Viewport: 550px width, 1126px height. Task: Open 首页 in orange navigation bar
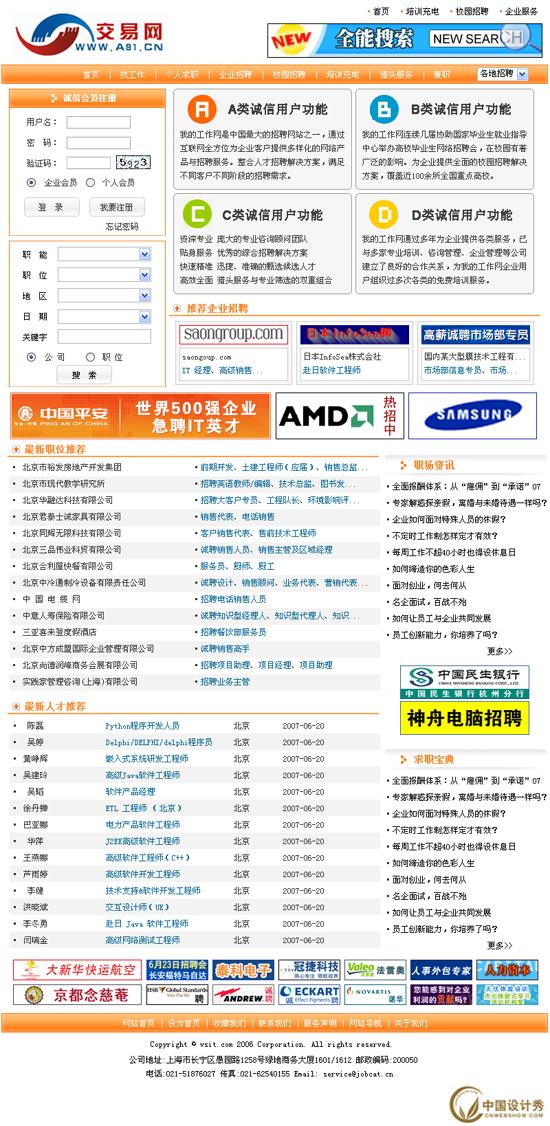click(91, 75)
